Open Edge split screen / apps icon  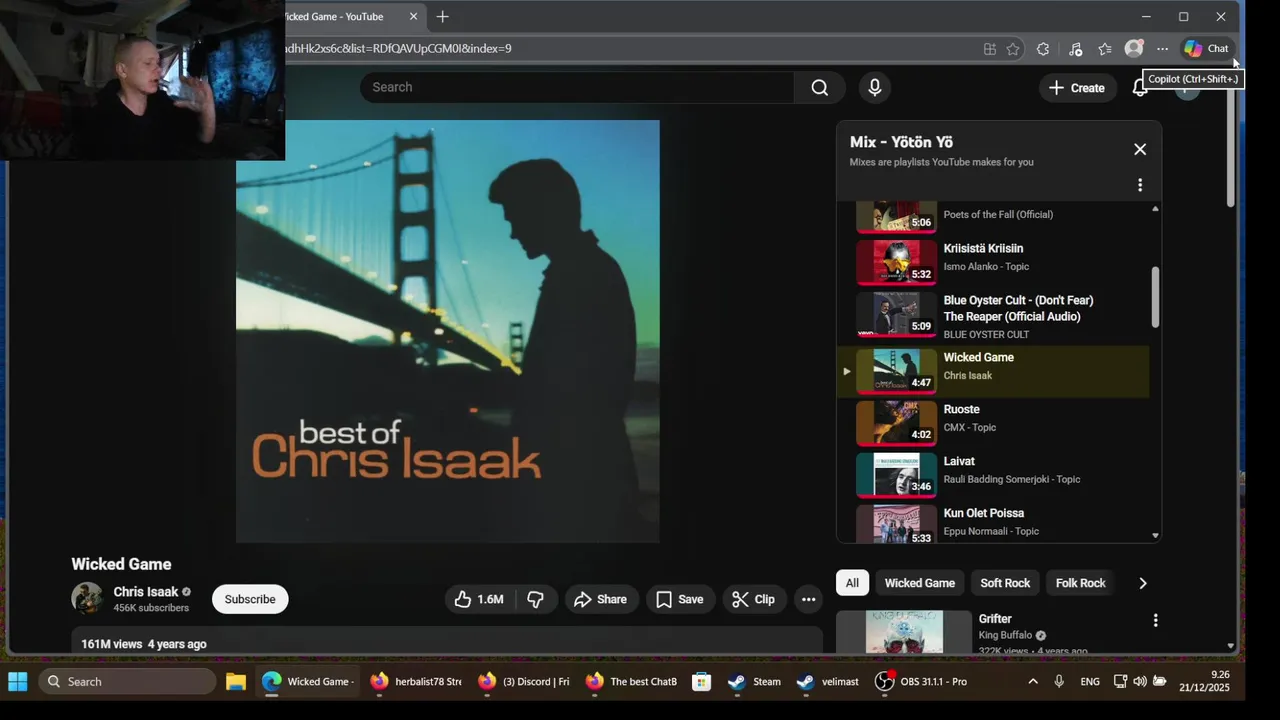pyautogui.click(x=989, y=48)
